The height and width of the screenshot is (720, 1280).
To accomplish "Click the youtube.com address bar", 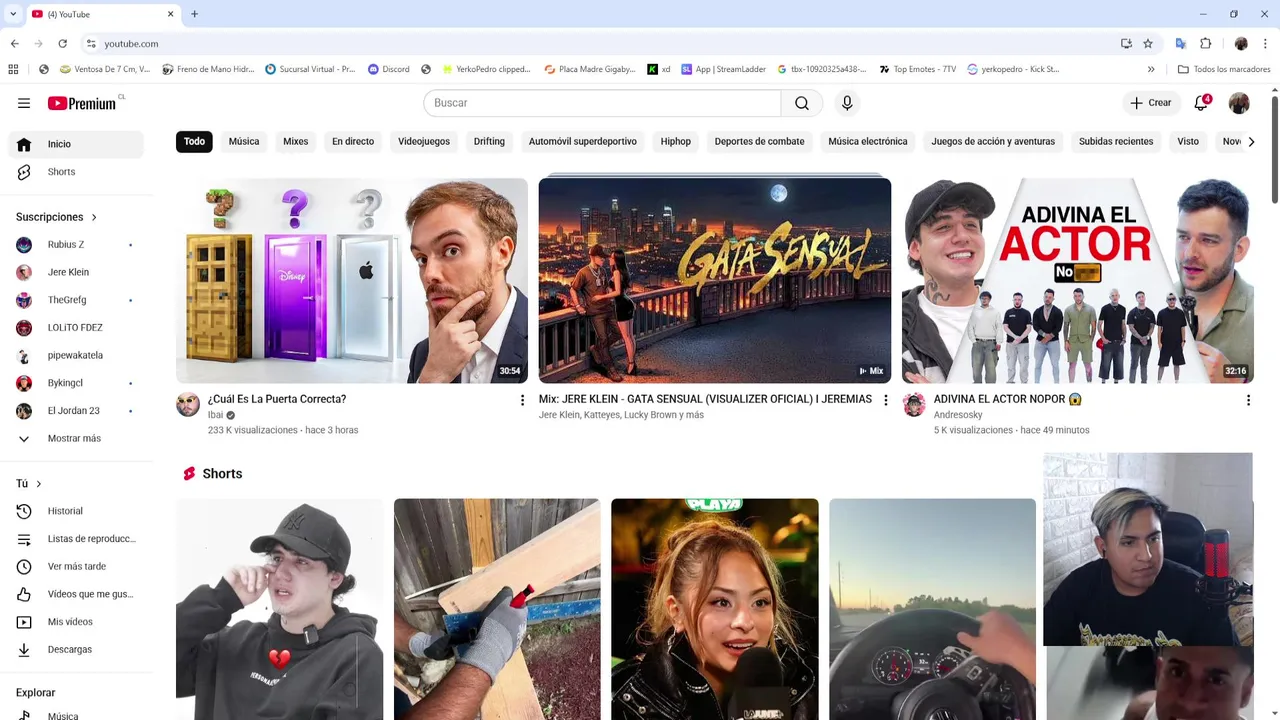I will (x=600, y=43).
